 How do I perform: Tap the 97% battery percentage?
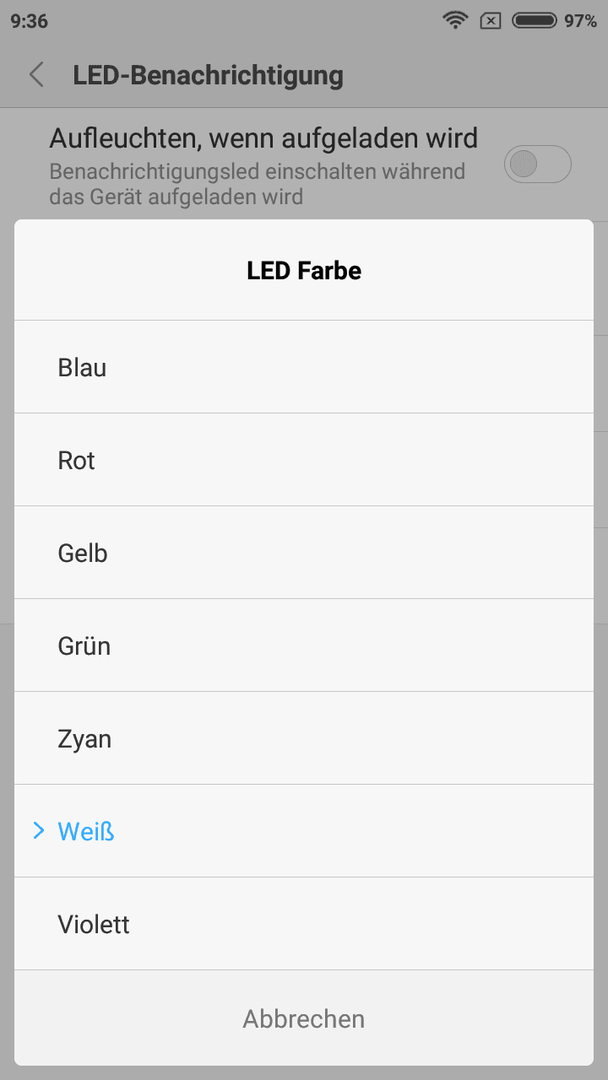click(580, 21)
